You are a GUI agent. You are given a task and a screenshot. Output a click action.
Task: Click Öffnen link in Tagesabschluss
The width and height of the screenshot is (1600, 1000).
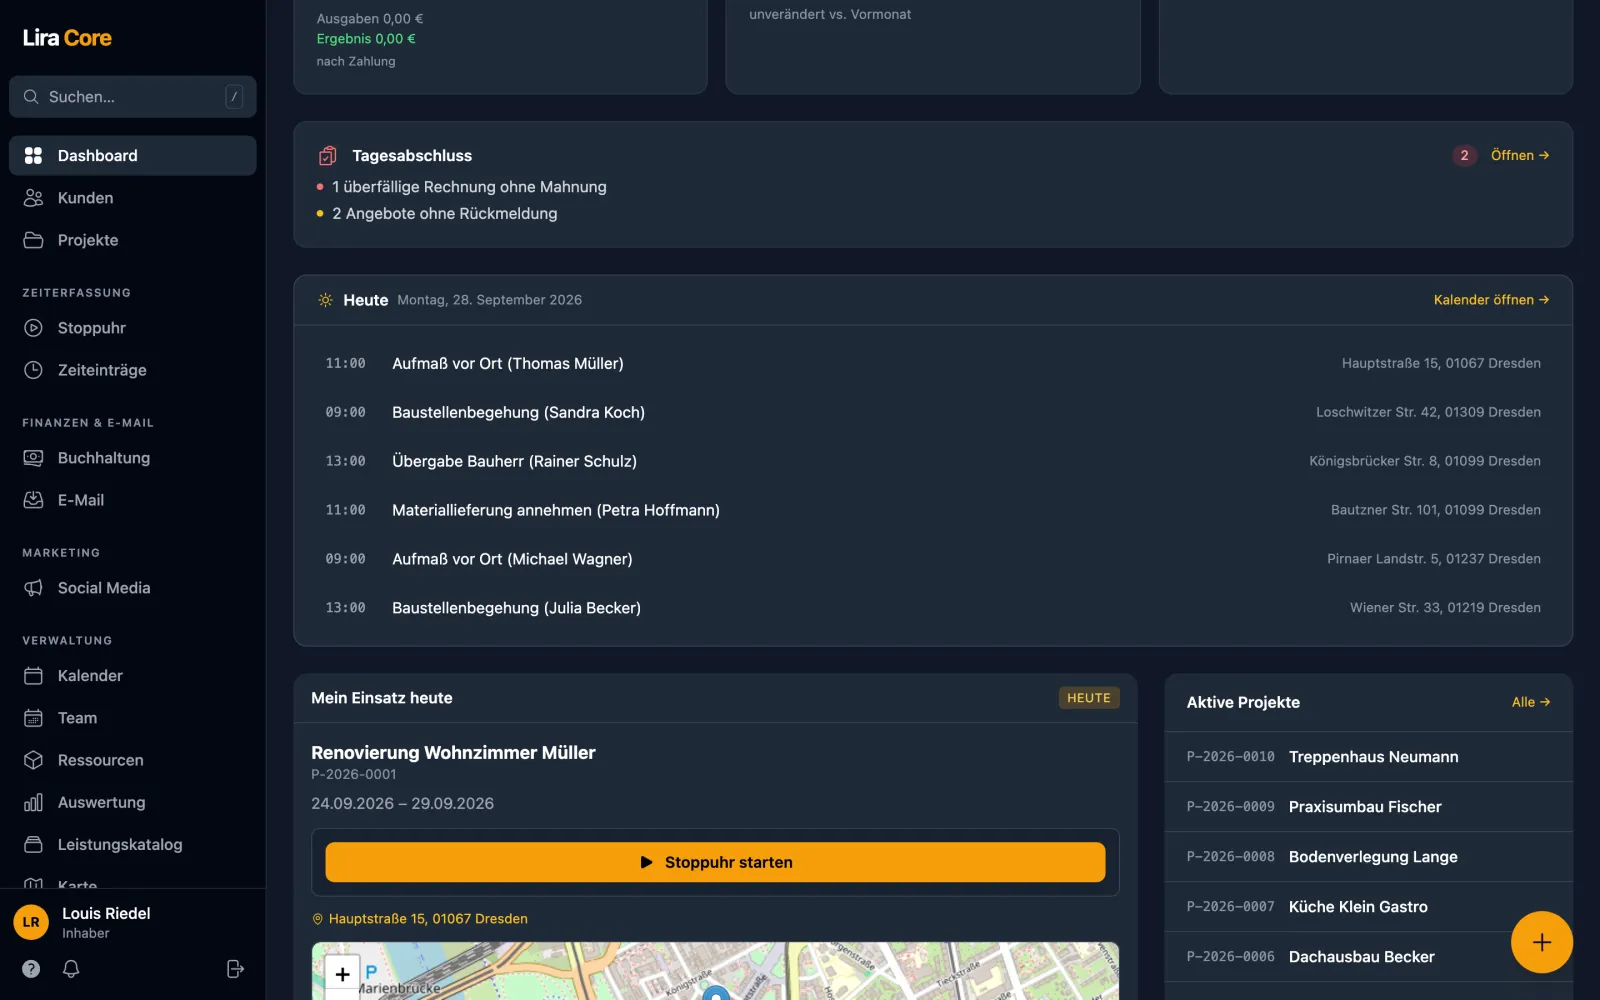pos(1520,155)
